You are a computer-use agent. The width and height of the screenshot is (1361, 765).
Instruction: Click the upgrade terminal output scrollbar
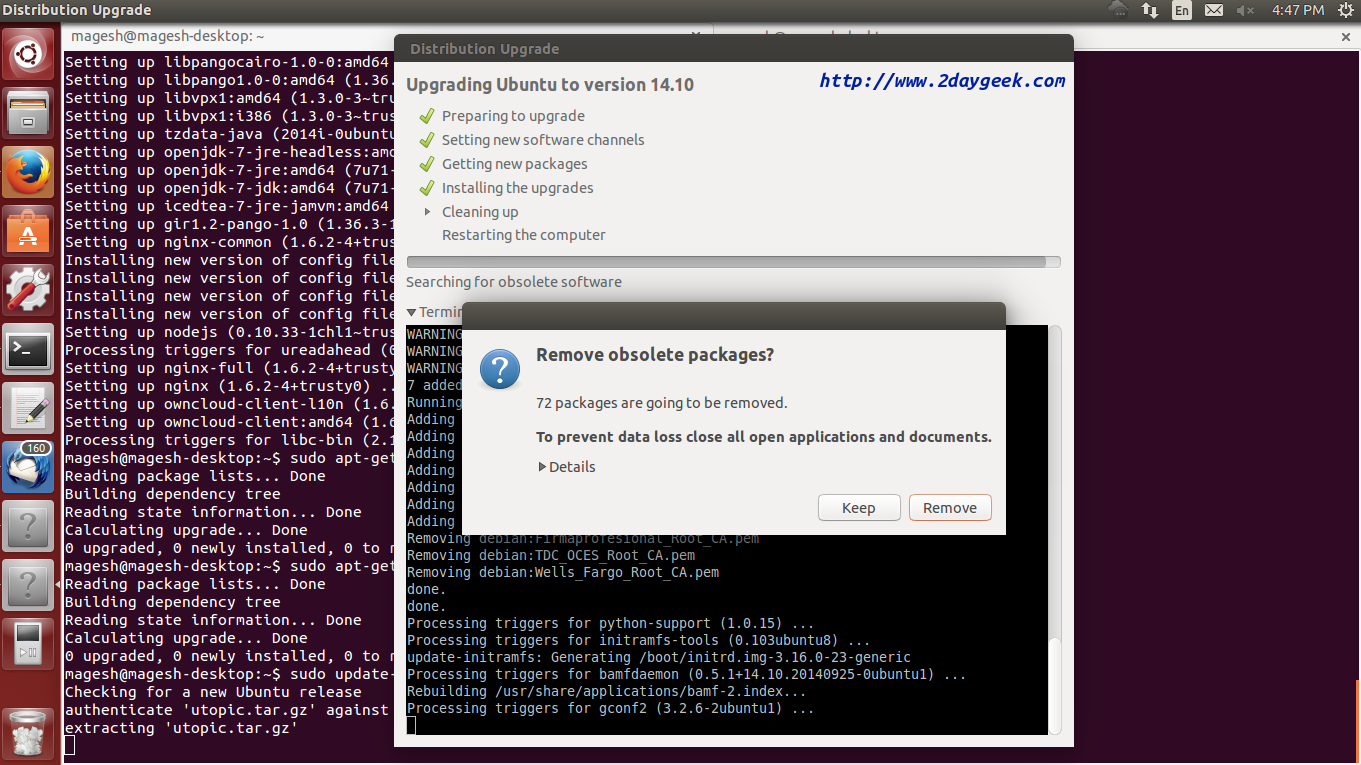[1054, 680]
